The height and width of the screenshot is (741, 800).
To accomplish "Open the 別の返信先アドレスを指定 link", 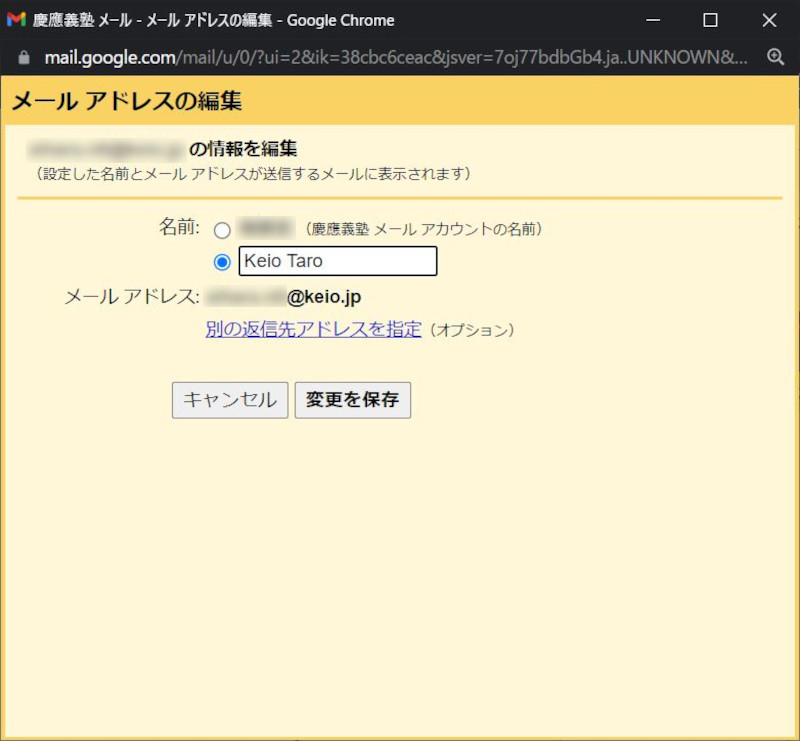I will (313, 329).
